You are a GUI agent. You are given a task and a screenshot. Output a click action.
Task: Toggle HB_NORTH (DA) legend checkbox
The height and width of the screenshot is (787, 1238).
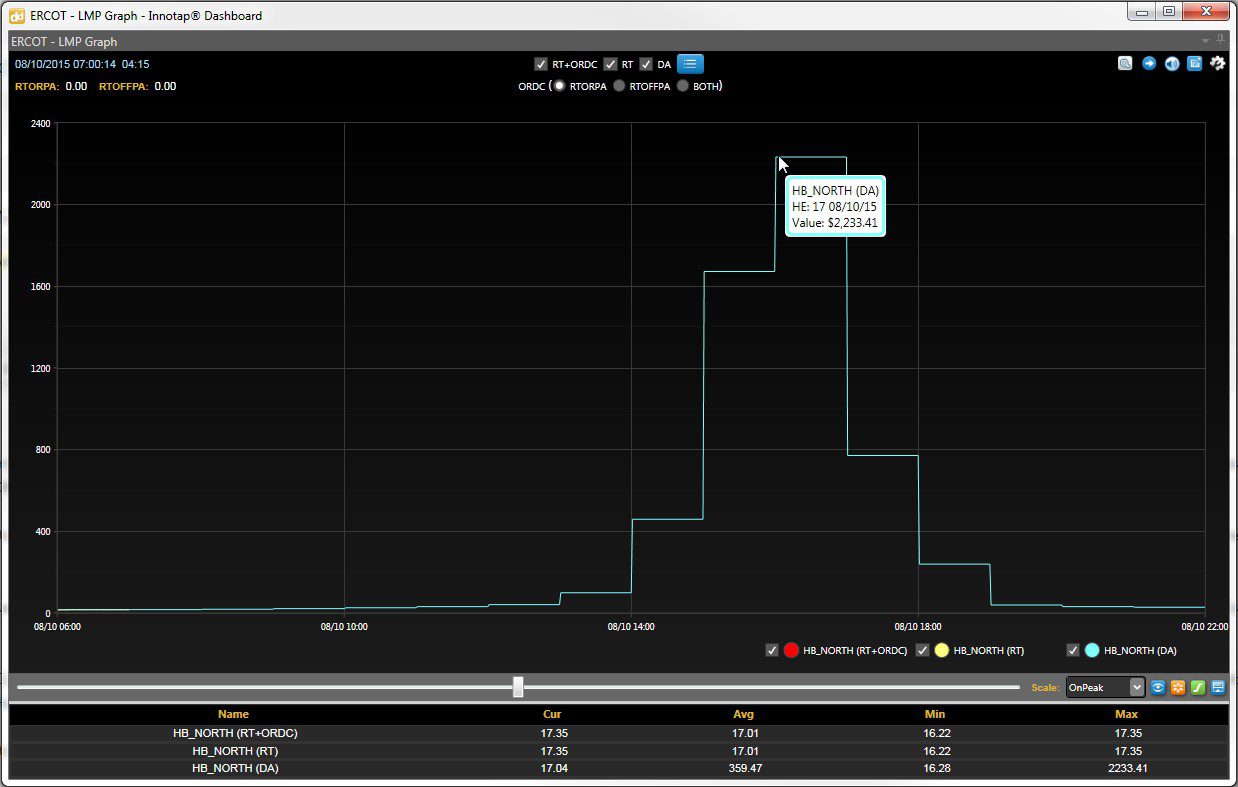pyautogui.click(x=1073, y=650)
